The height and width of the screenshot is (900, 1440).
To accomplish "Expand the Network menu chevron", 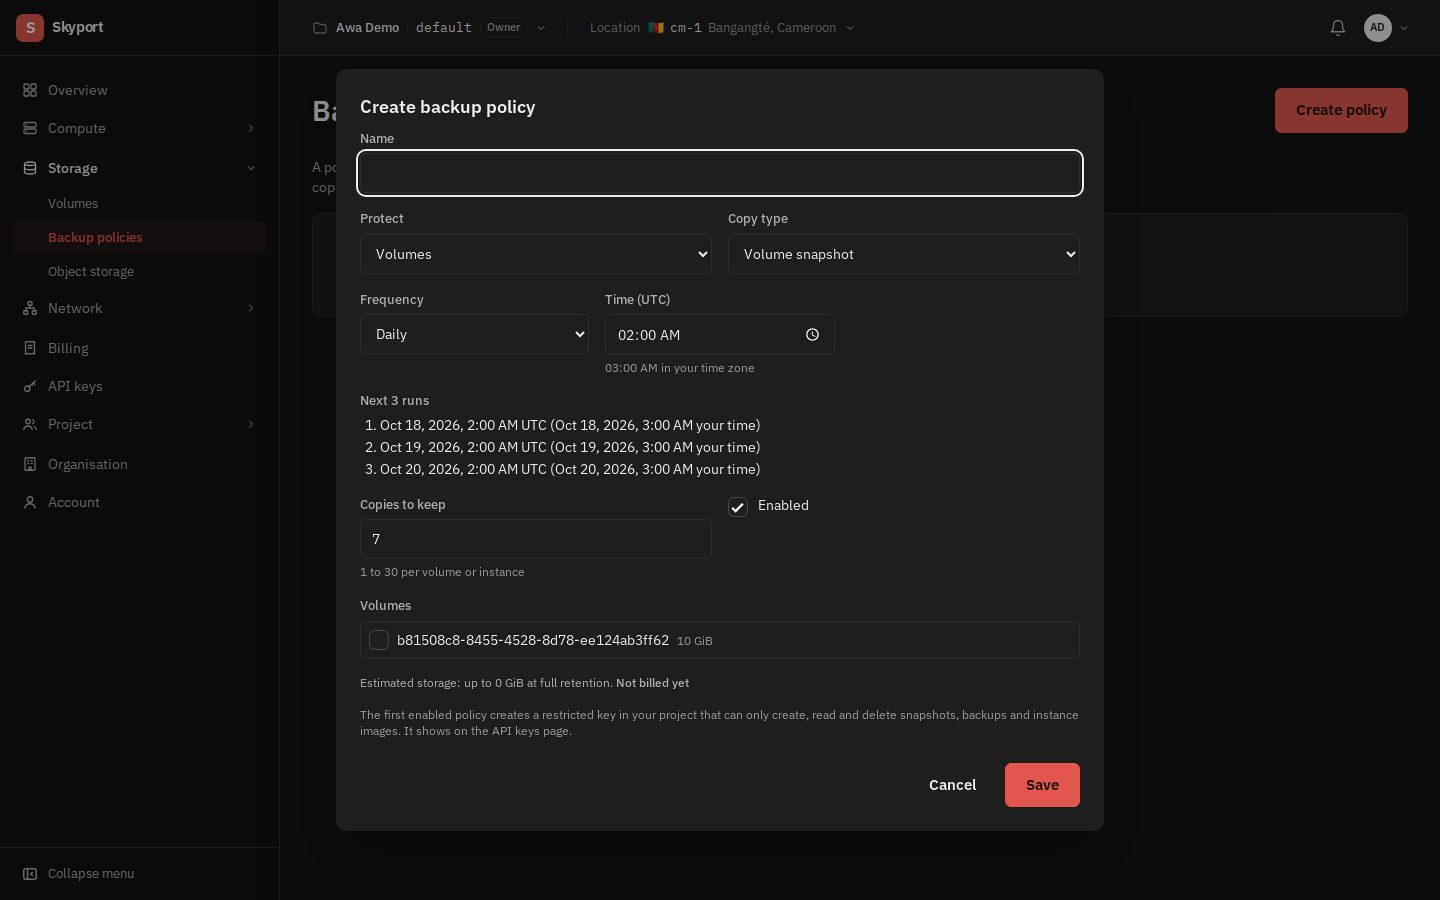I will pyautogui.click(x=251, y=308).
